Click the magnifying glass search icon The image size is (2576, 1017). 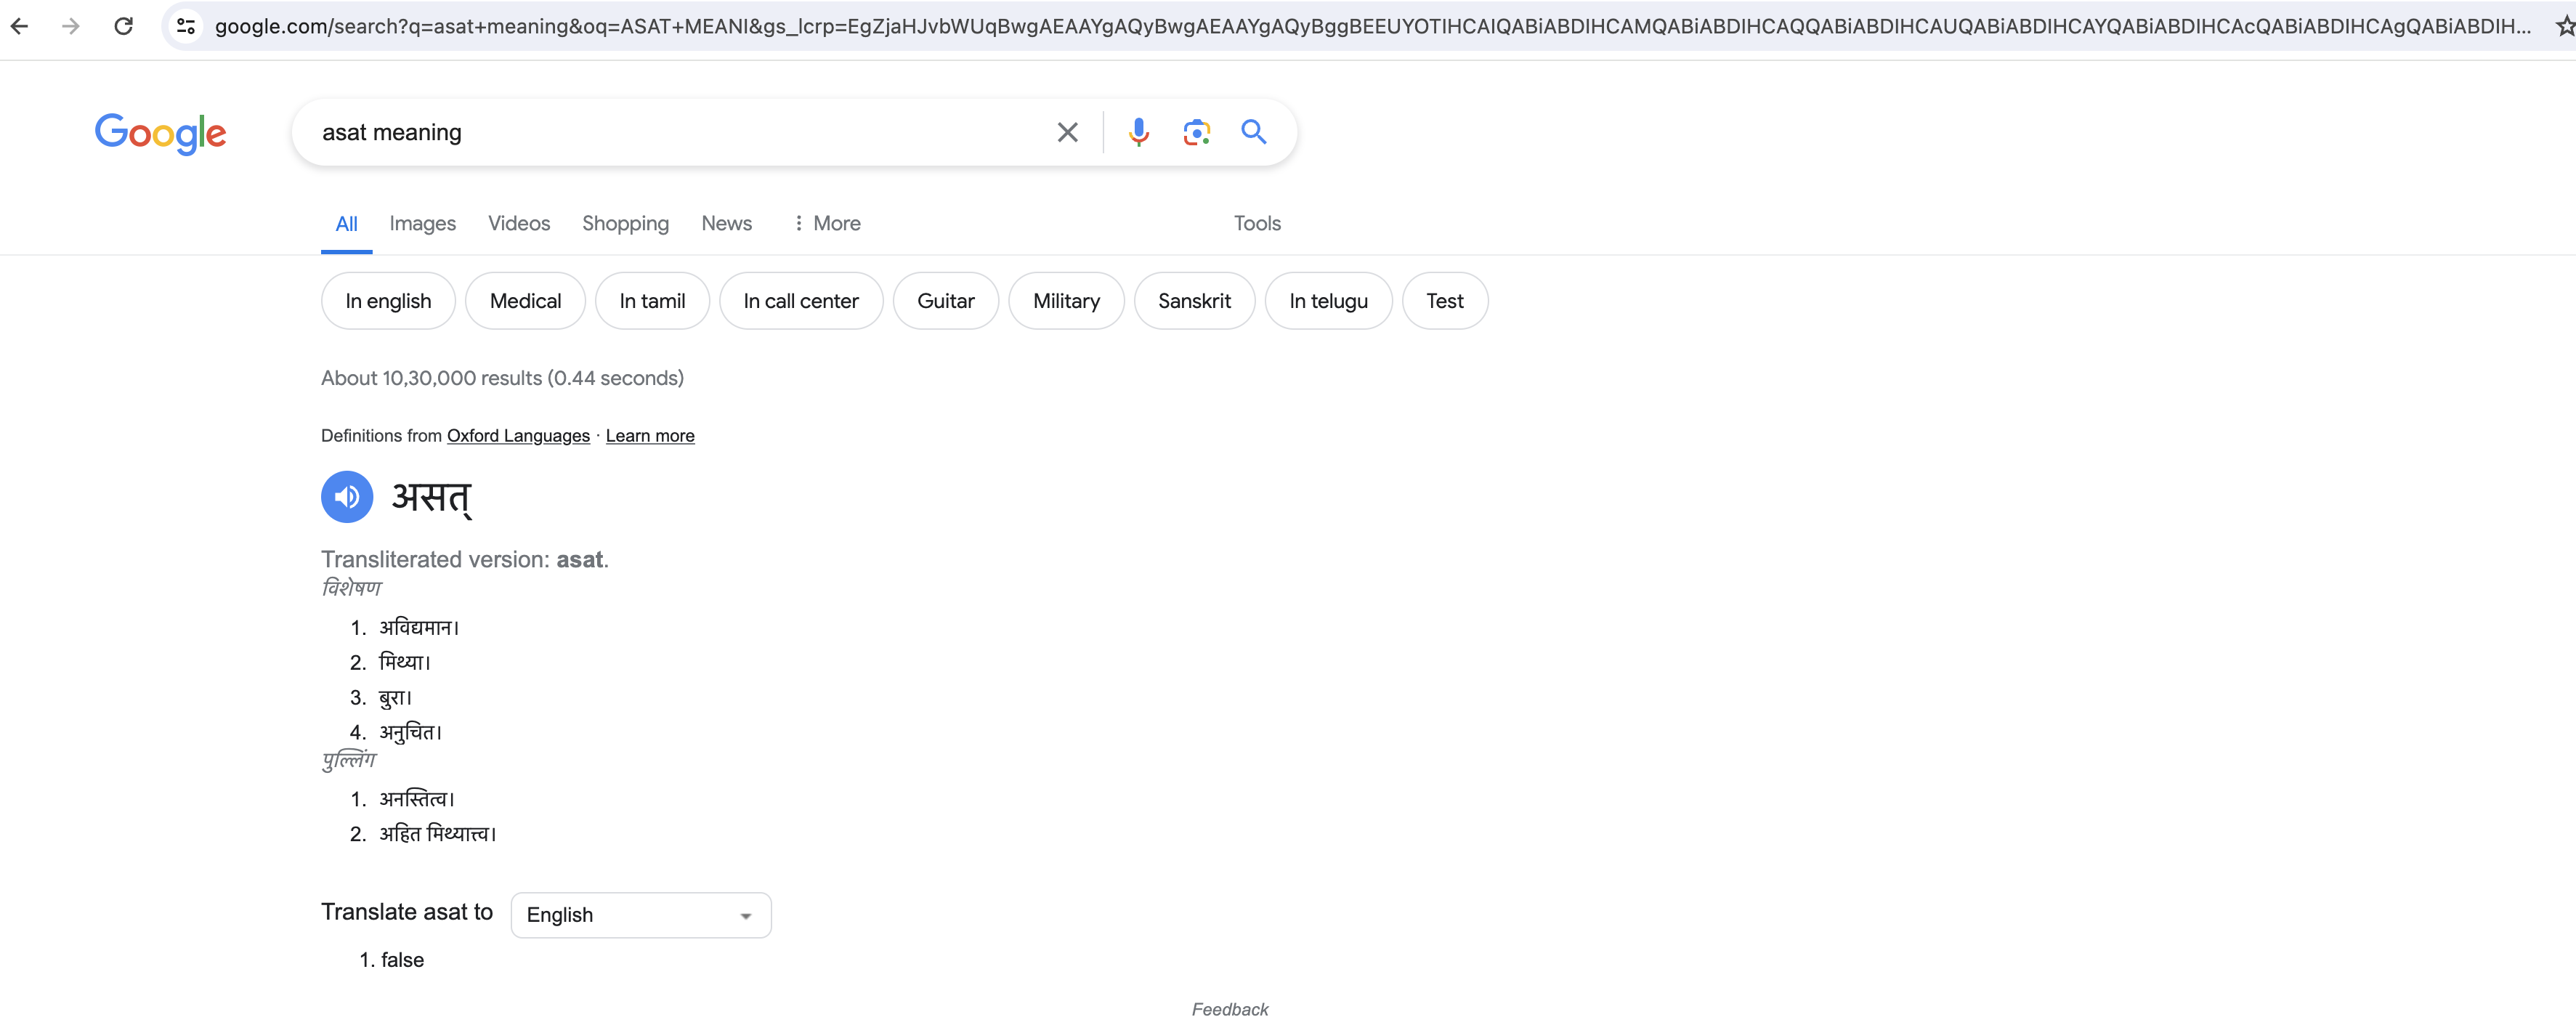pyautogui.click(x=1253, y=132)
